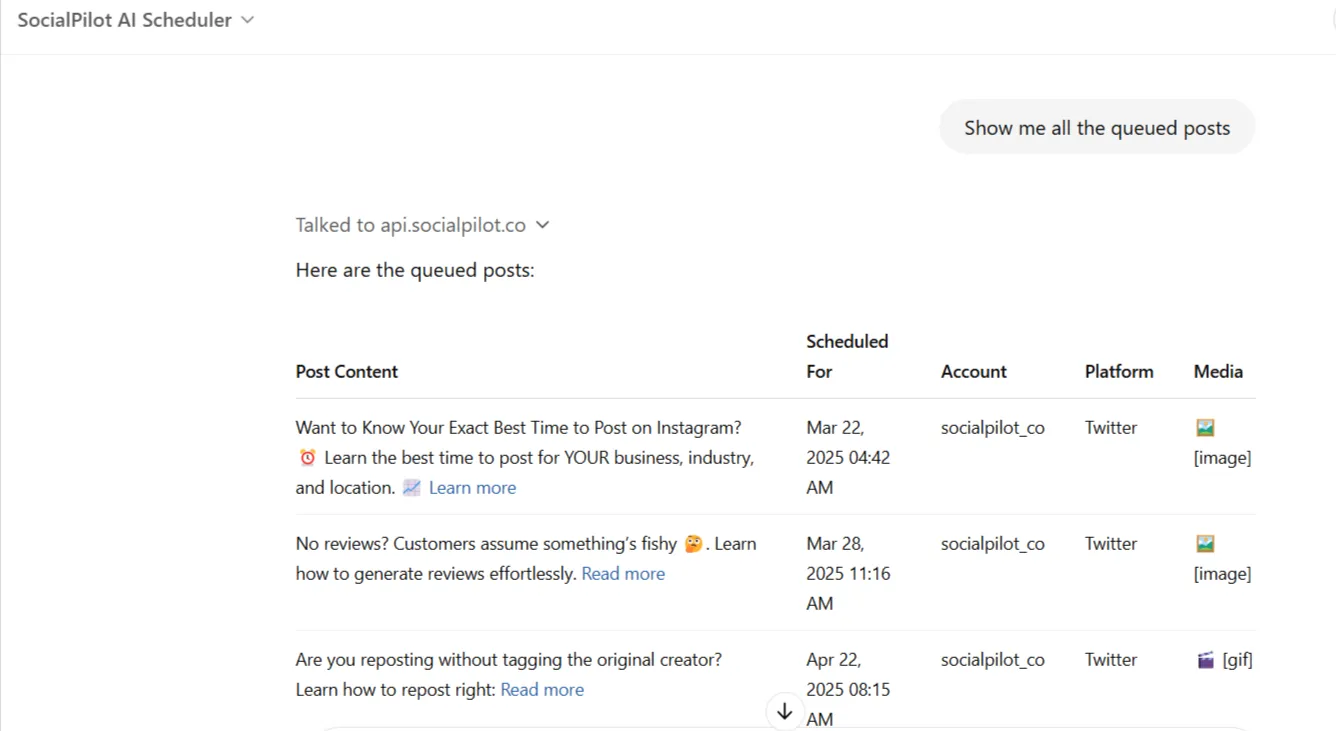
Task: Click the clapperboard gif icon in the reposting post row
Action: [x=1204, y=659]
